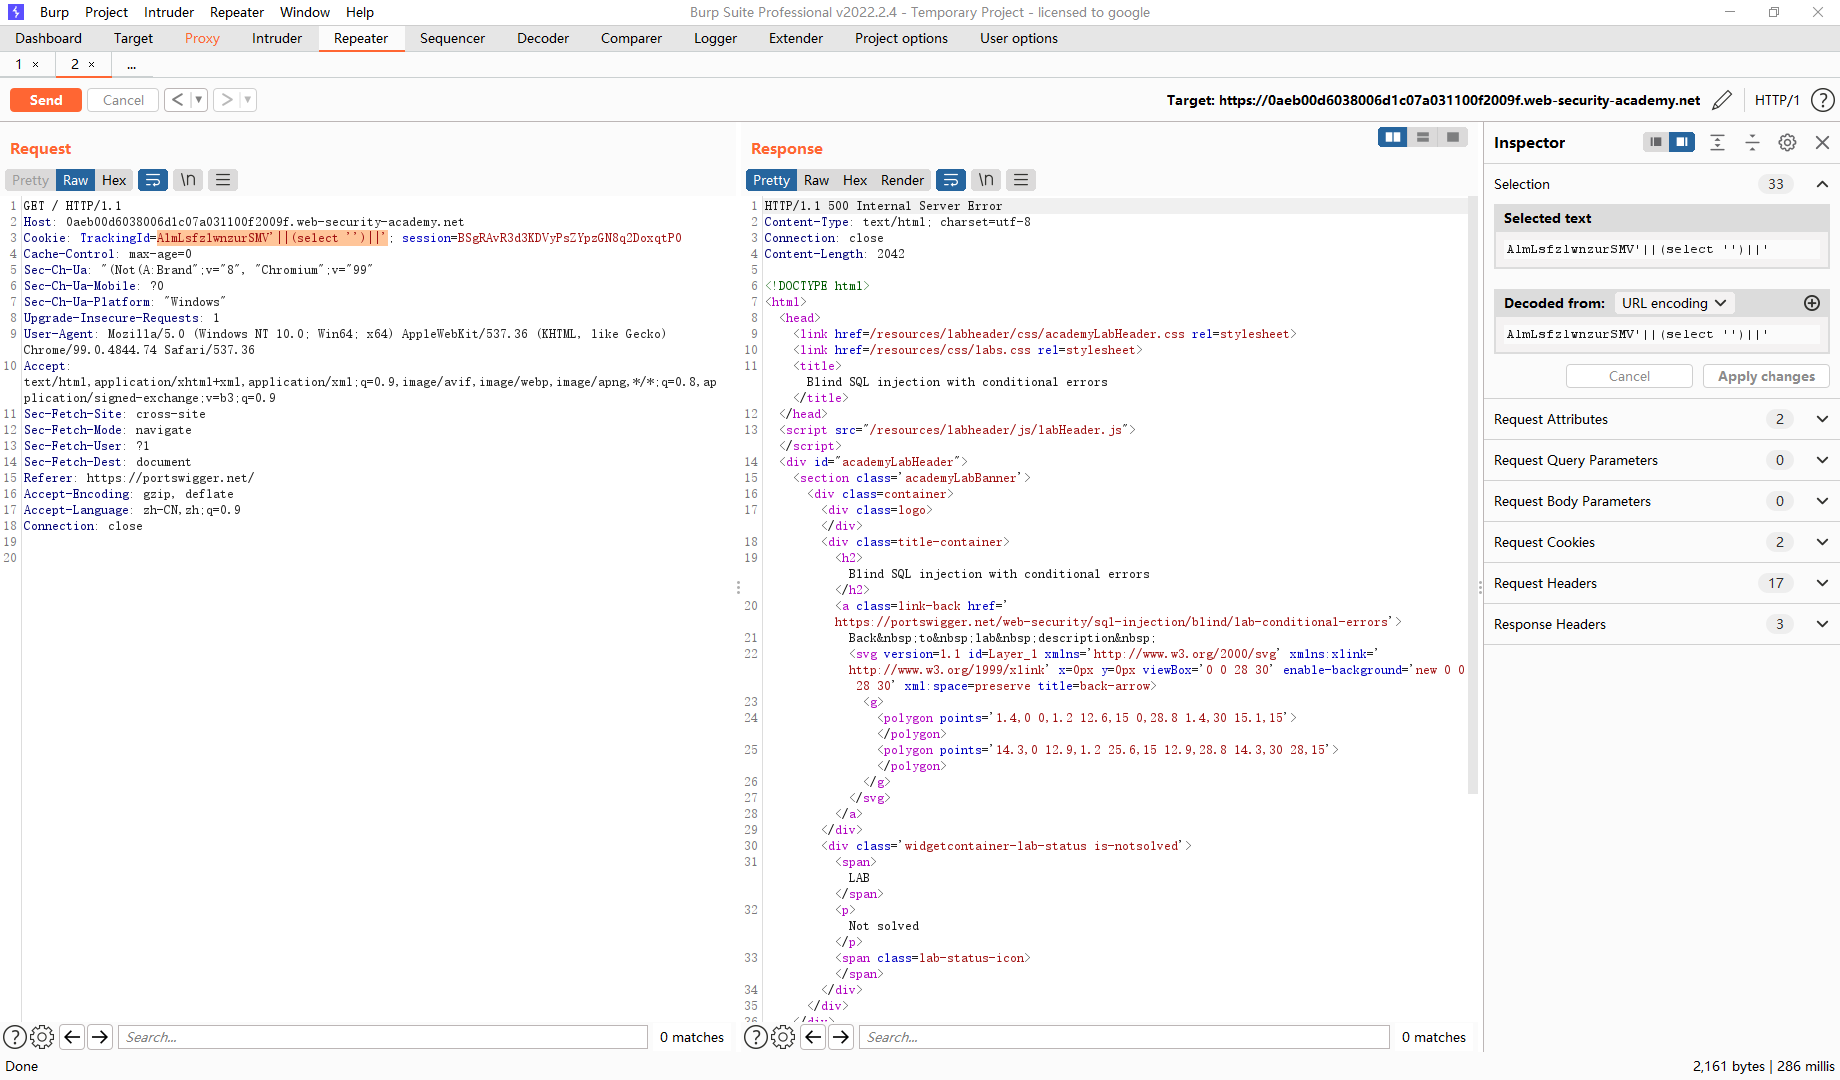Dock Inspector layout left option
Screen dimensions: 1840x1080
(x=1656, y=142)
